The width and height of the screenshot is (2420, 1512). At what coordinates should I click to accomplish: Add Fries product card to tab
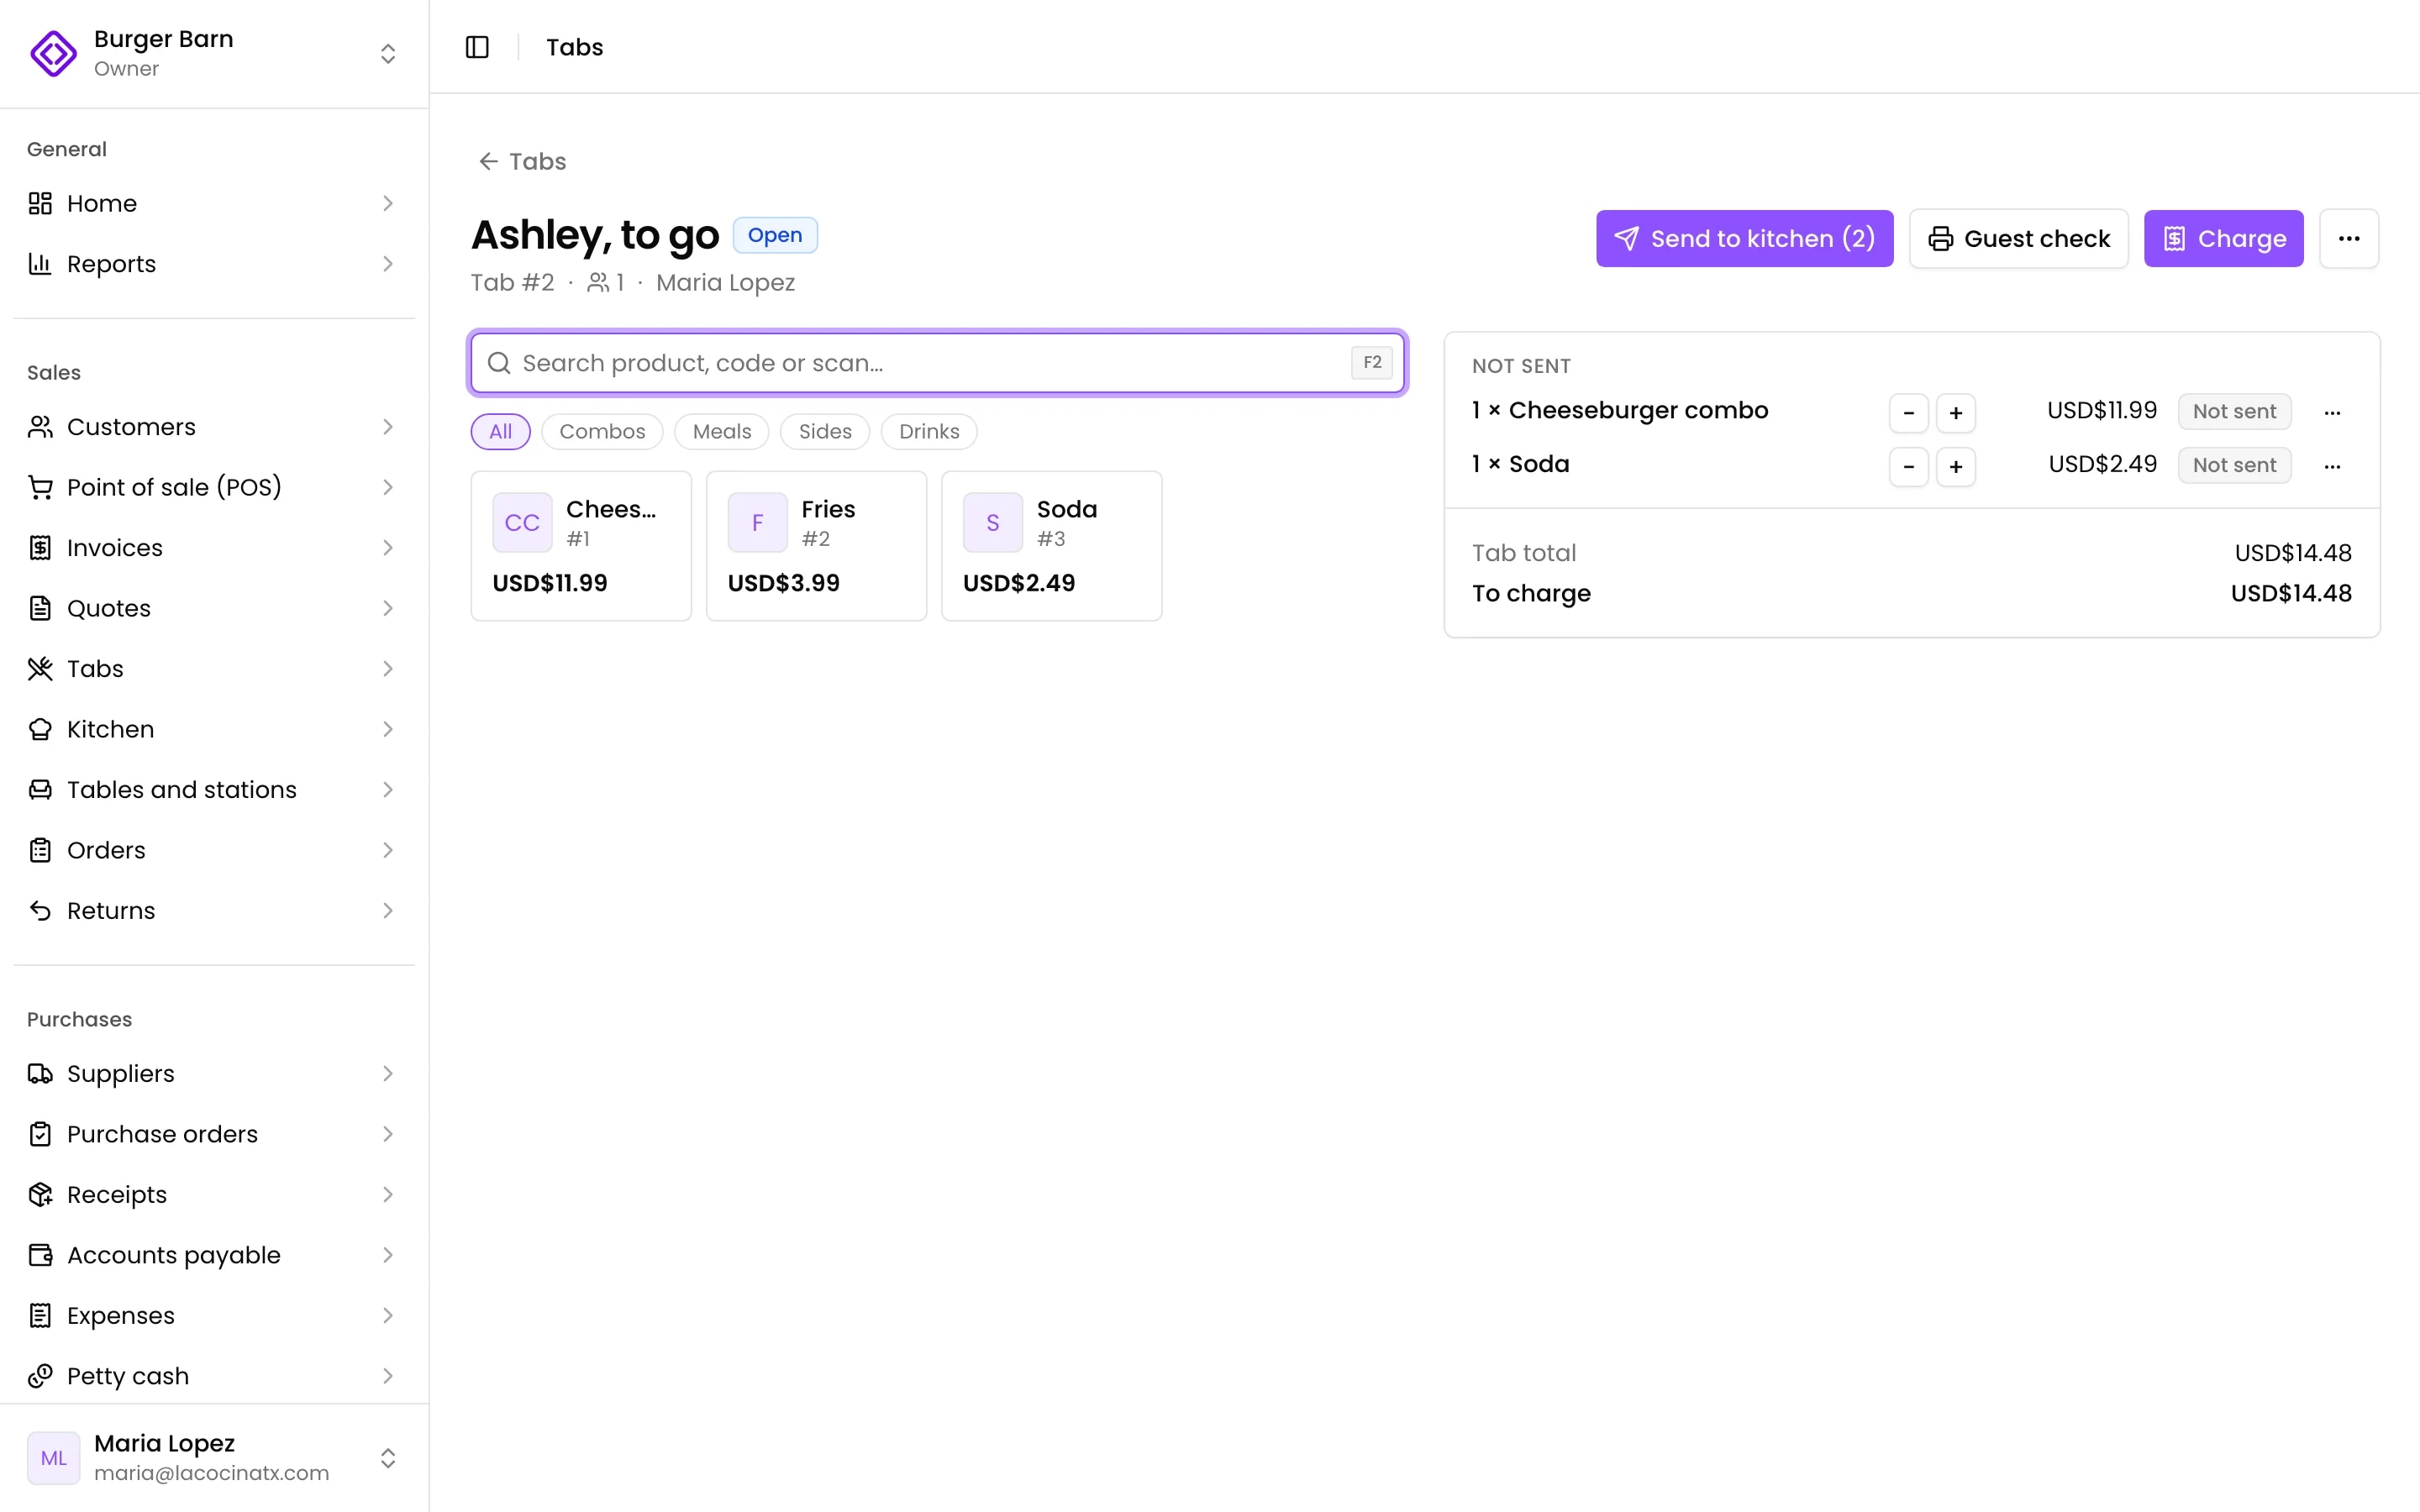[x=816, y=546]
